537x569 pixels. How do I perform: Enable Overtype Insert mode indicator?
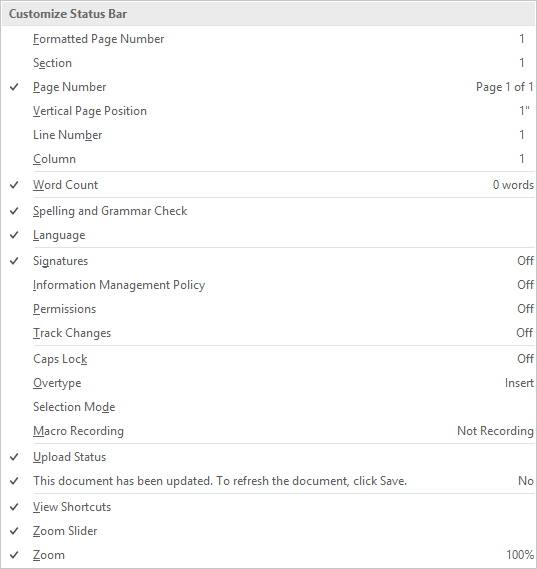coord(268,383)
